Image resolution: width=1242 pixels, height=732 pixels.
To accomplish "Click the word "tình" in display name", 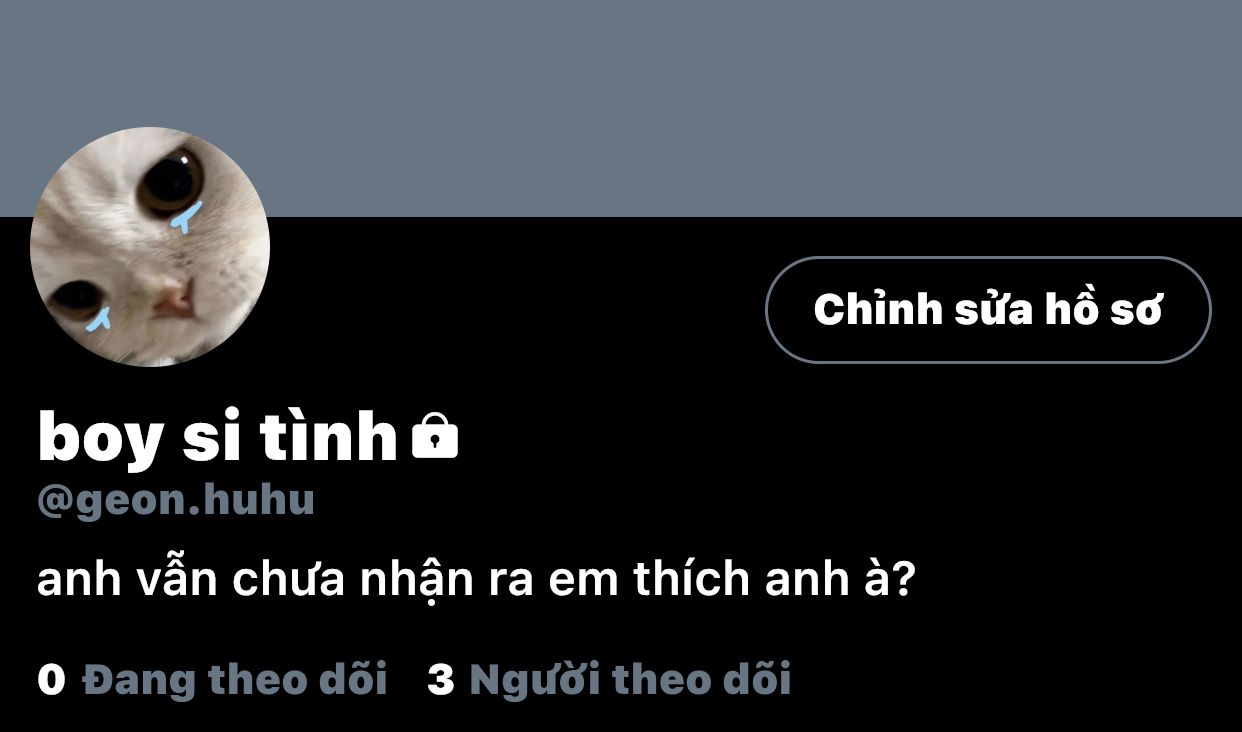I will point(328,436).
